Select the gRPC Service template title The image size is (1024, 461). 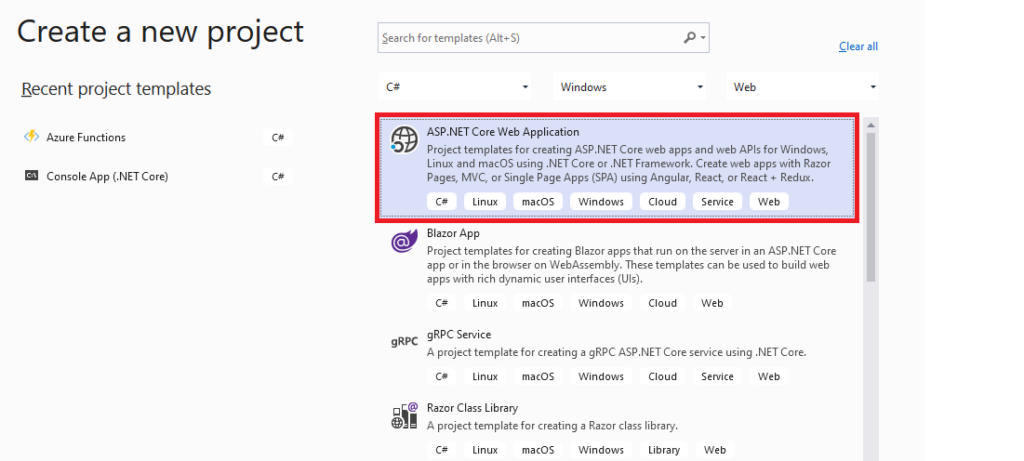(459, 334)
